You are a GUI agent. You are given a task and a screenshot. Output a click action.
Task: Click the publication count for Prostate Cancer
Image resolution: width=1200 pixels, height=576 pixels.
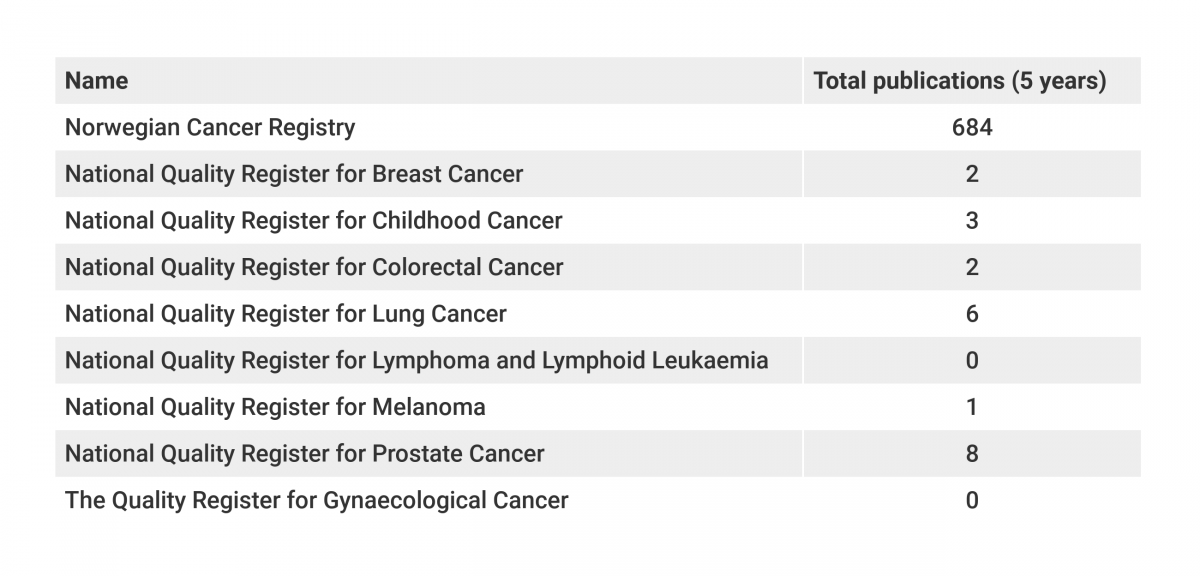[x=972, y=454]
